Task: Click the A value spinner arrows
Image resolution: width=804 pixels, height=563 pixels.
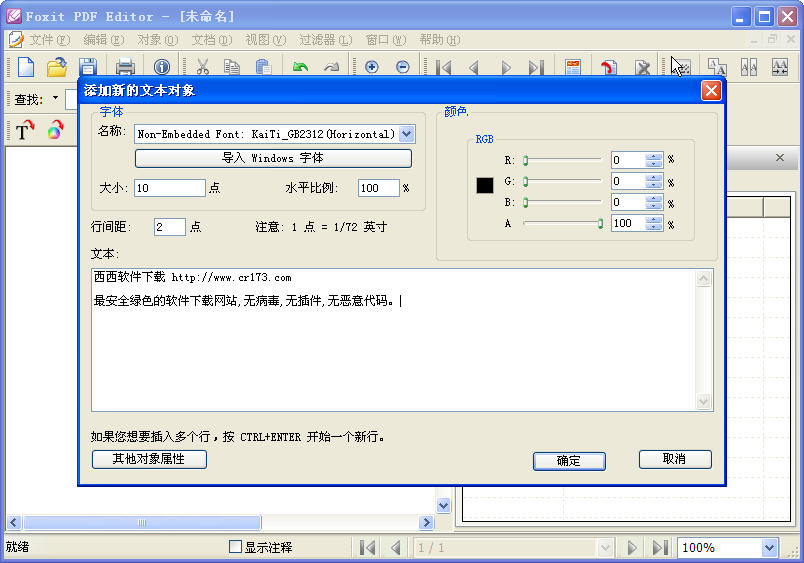Action: [653, 223]
